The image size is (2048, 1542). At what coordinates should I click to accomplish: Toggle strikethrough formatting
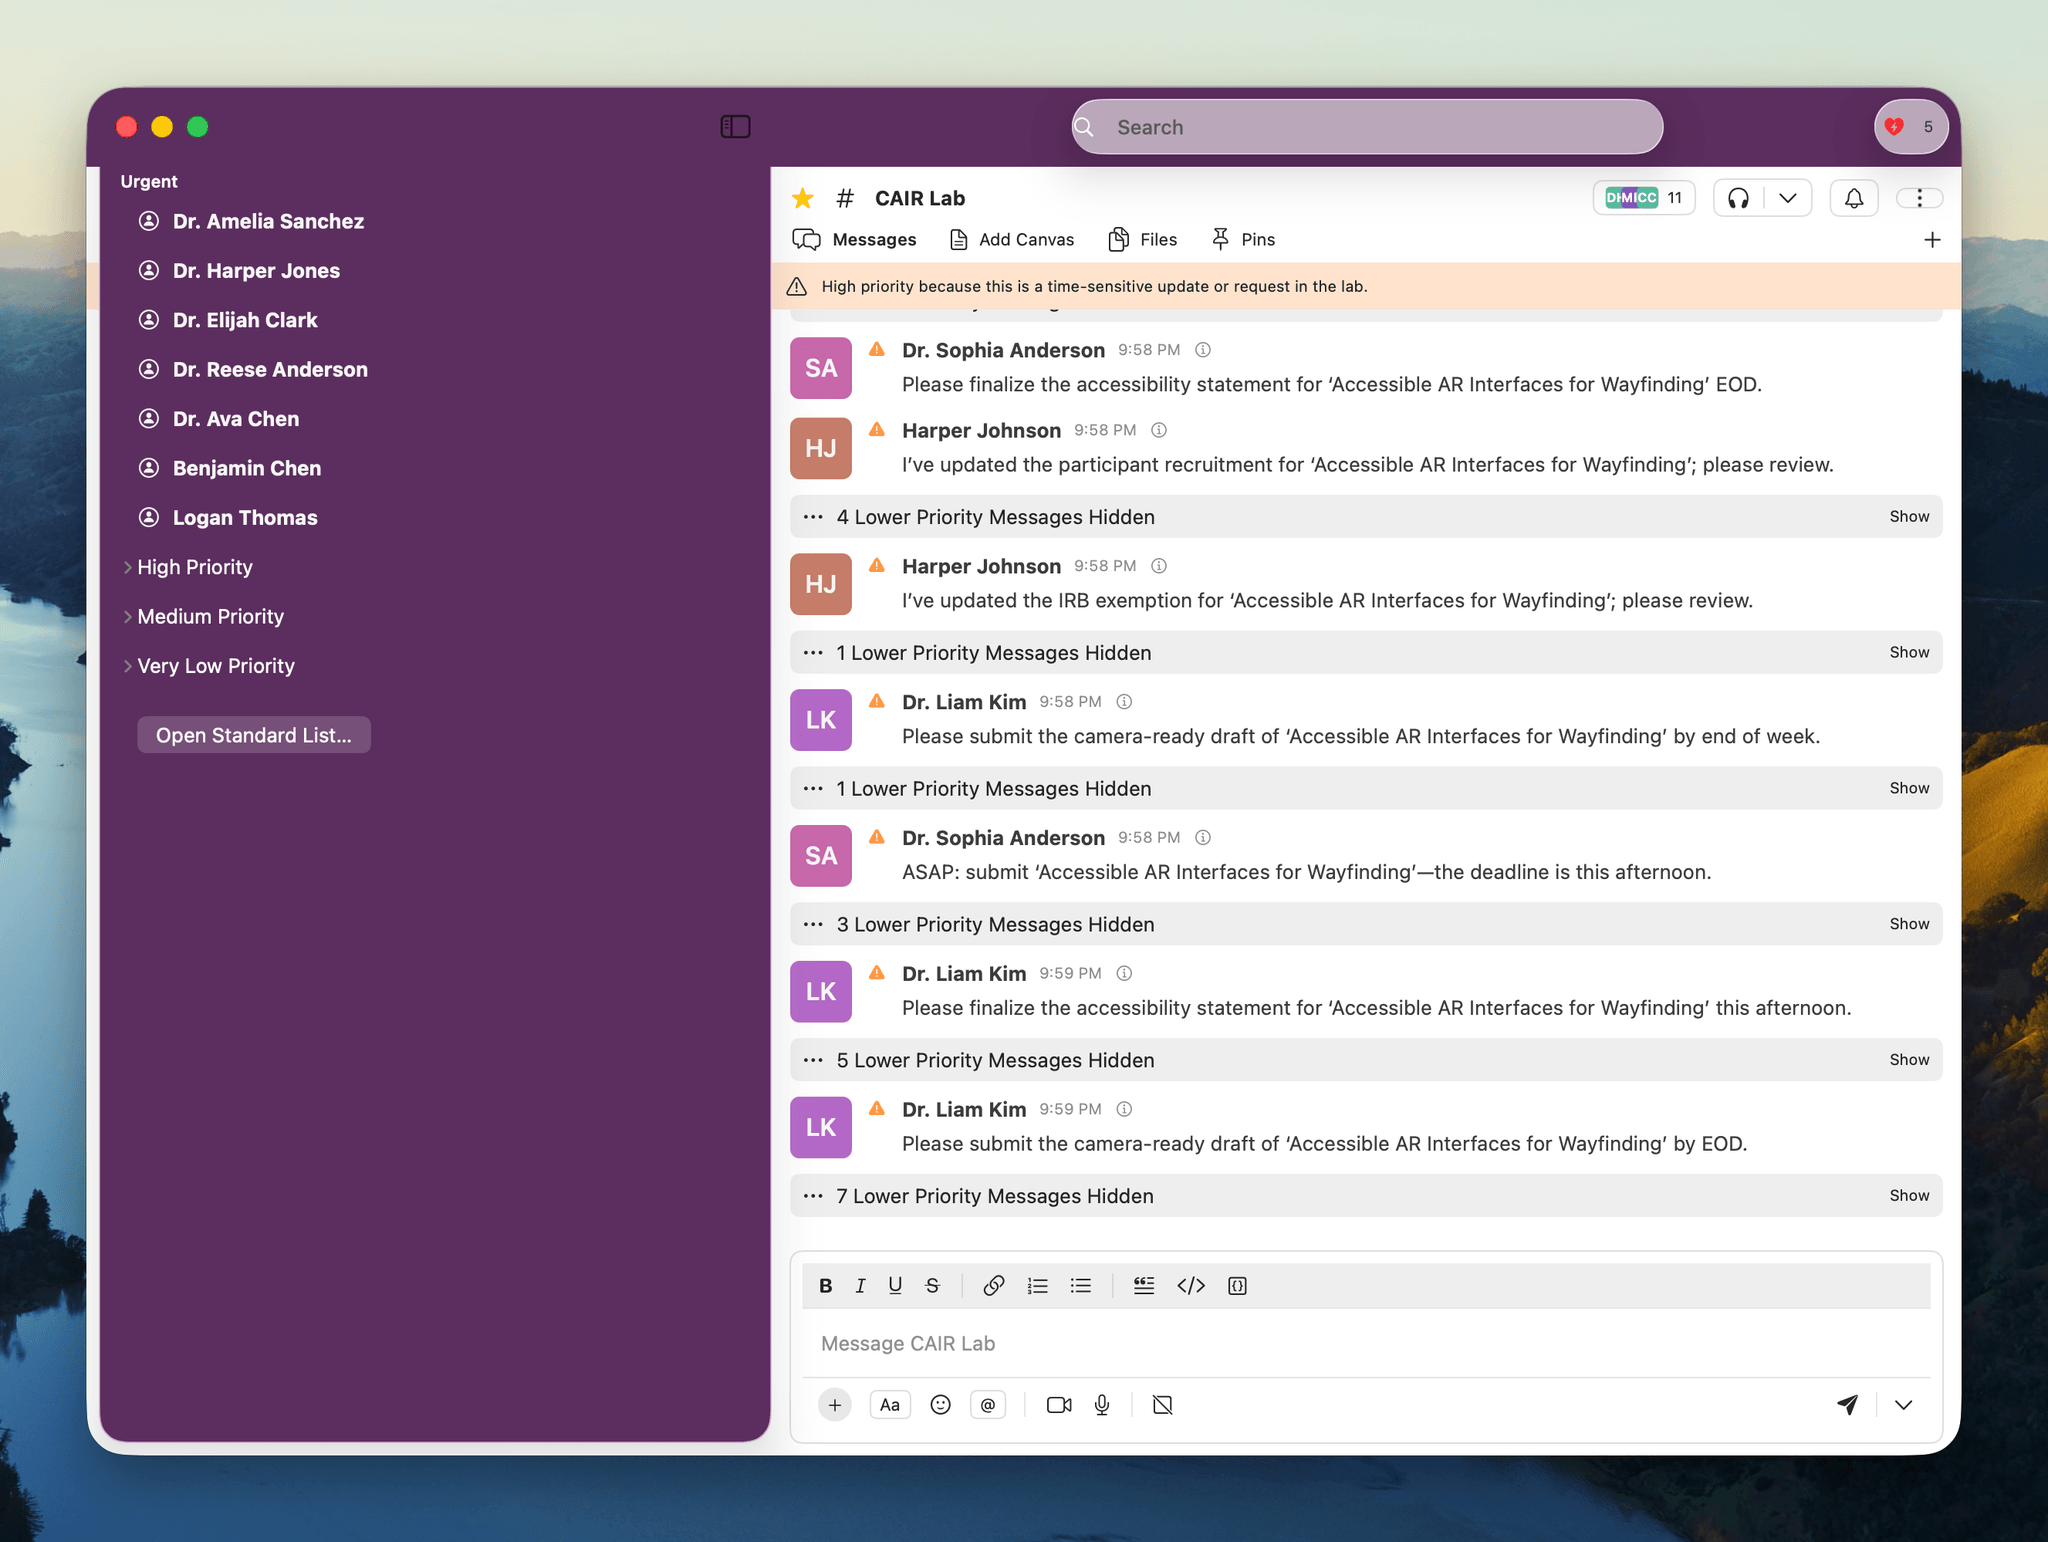tap(931, 1285)
